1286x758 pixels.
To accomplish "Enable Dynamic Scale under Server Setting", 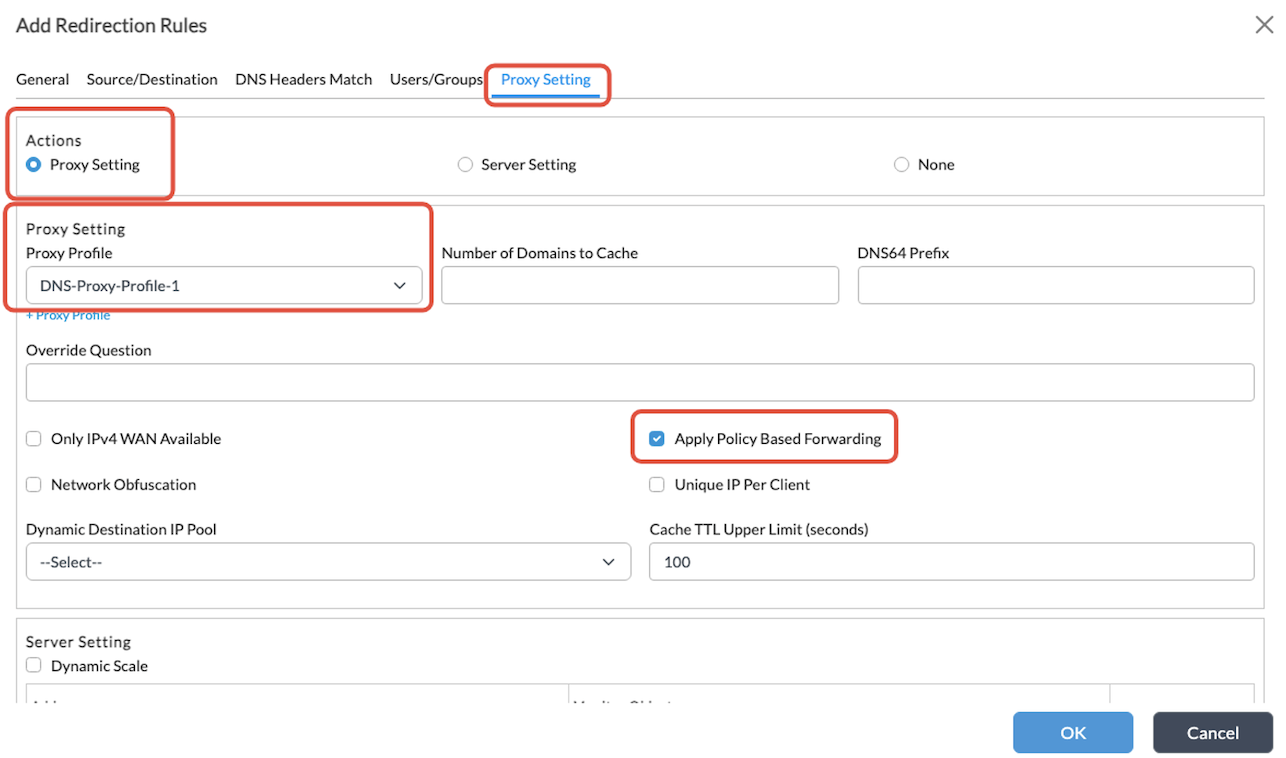I will [34, 666].
